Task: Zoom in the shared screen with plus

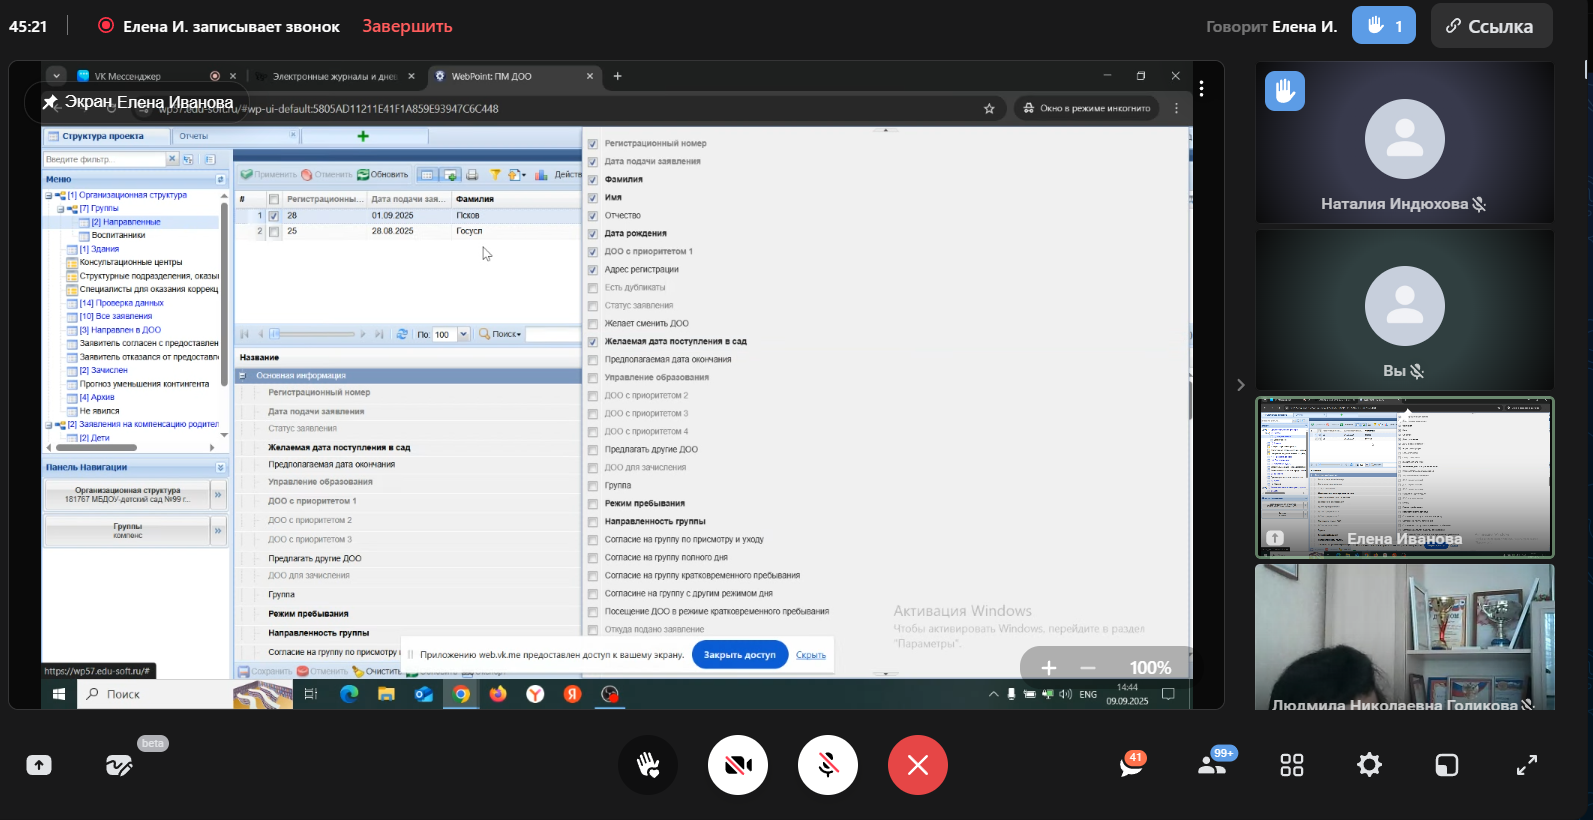Action: tap(1048, 668)
